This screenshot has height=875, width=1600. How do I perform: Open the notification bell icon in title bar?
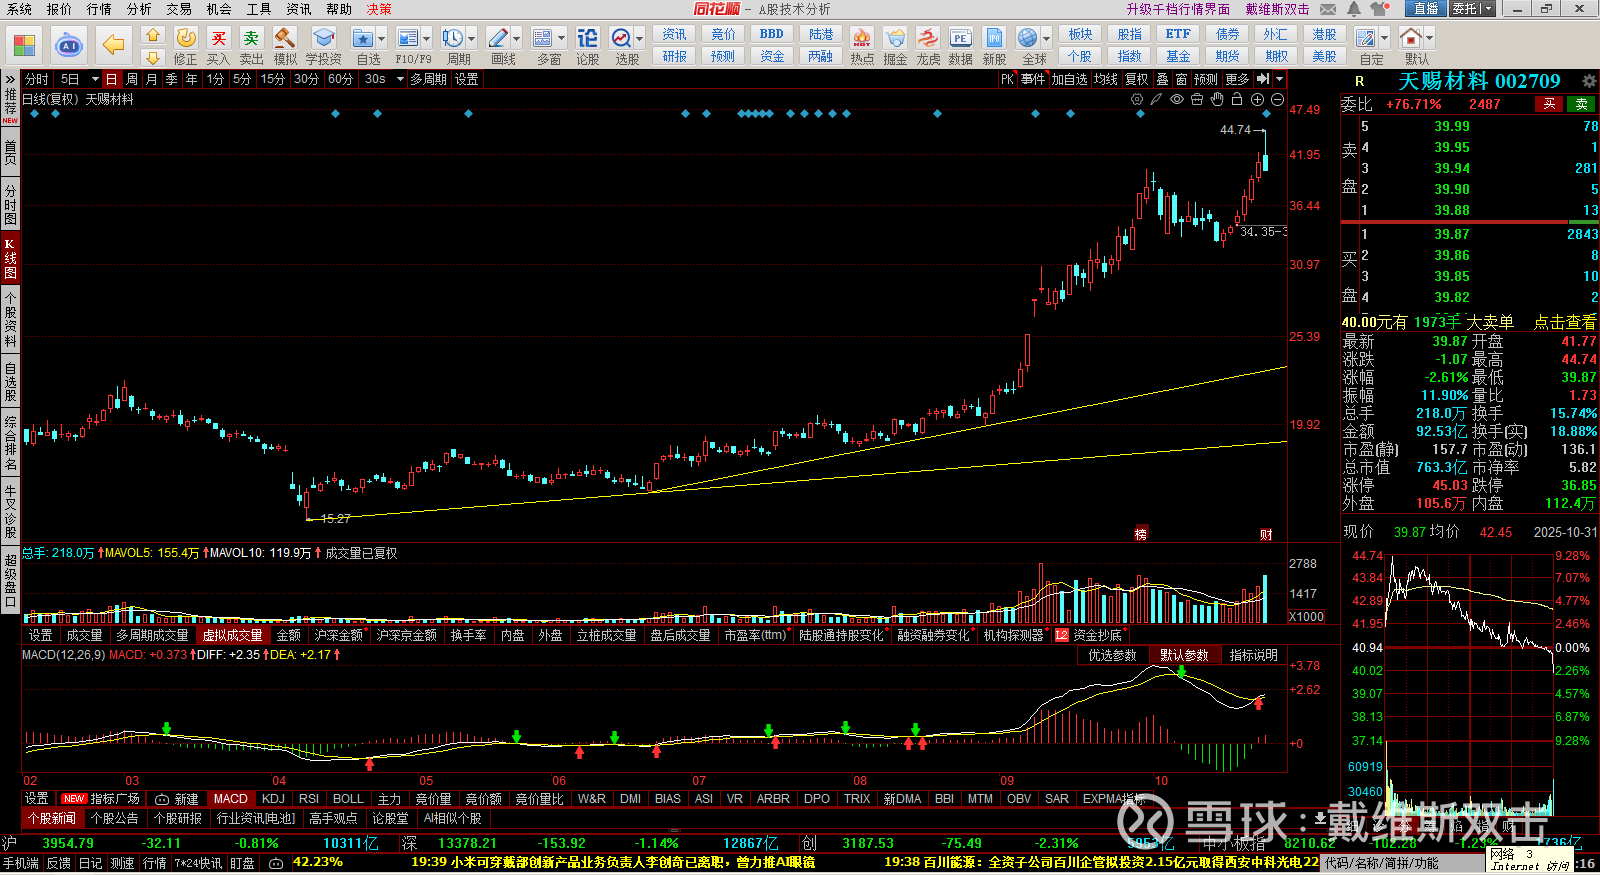tap(1353, 9)
